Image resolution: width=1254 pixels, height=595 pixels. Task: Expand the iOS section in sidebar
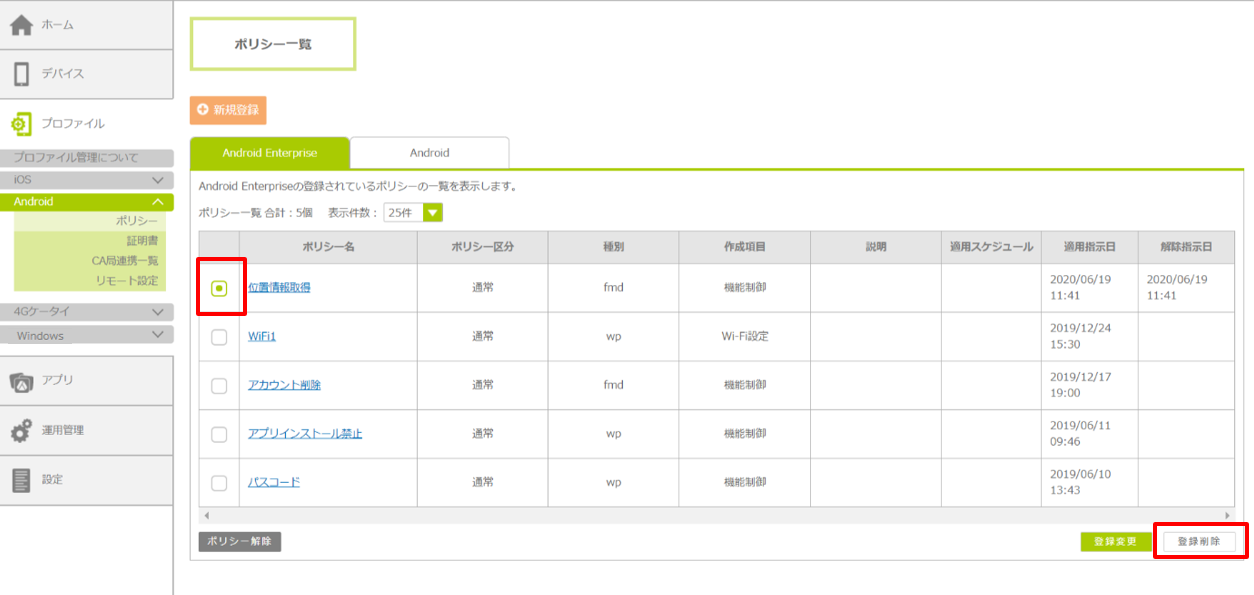157,180
